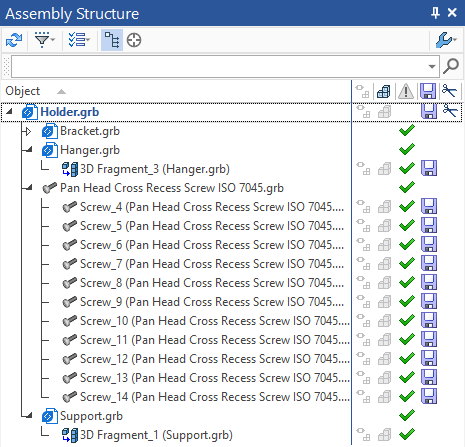The image size is (465, 447).
Task: Select Support.grb in the tree
Action: [x=91, y=416]
